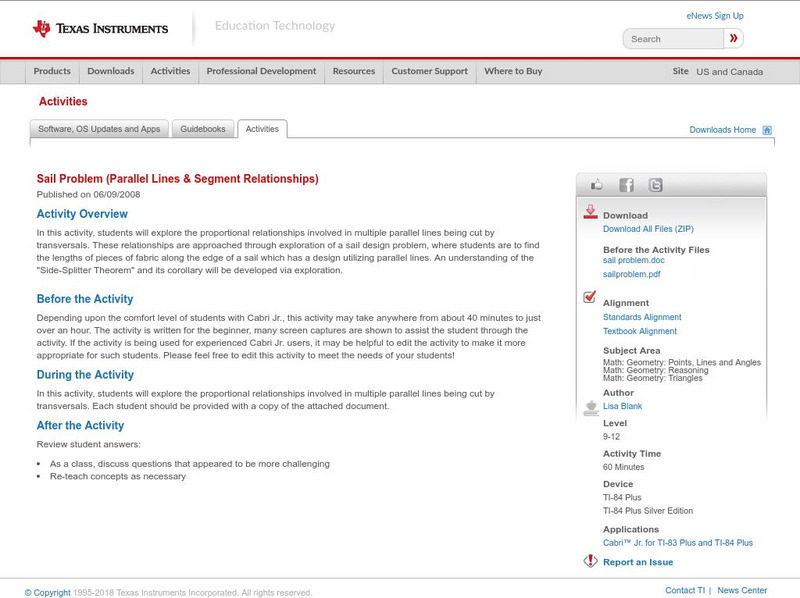
Task: Open Cabri Jr. for TI-83 Plus application link
Action: click(x=678, y=543)
